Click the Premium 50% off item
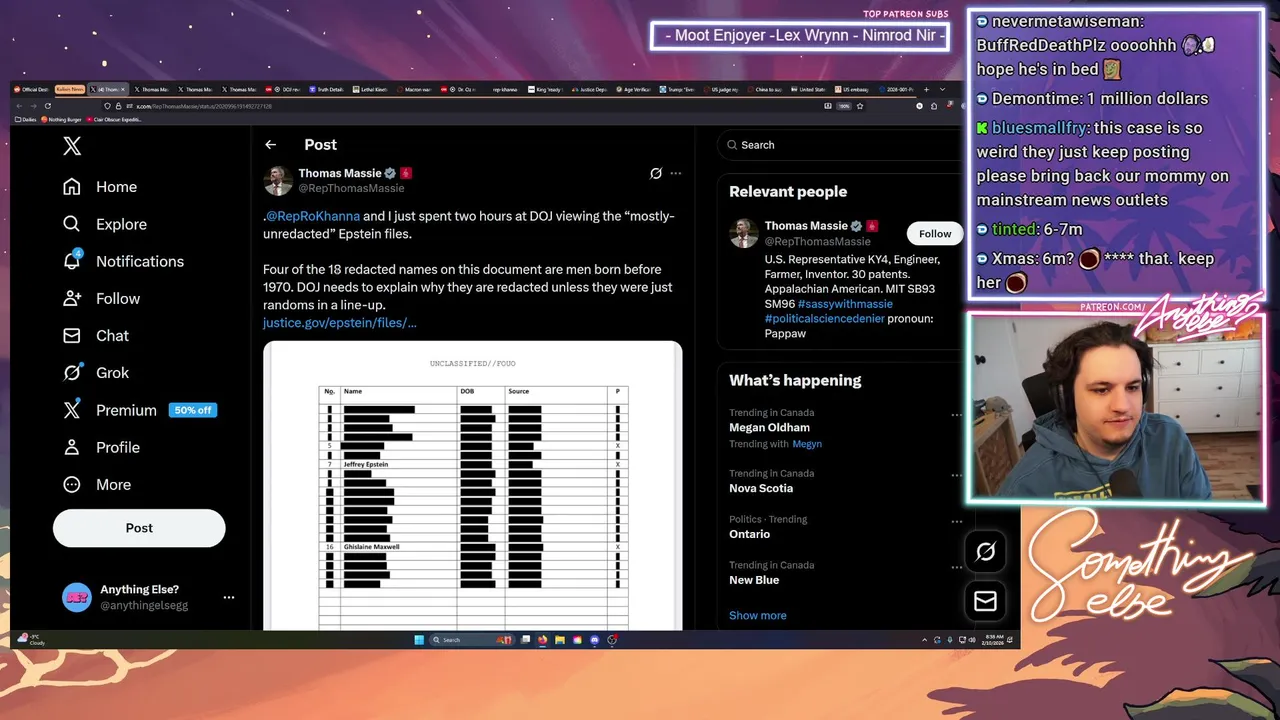 click(x=139, y=410)
